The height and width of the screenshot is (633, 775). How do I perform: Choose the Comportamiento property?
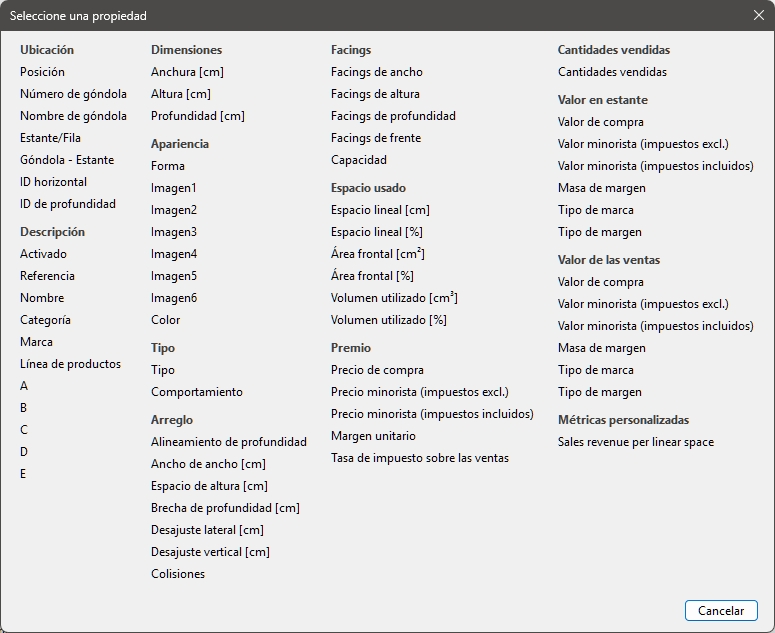tap(196, 392)
